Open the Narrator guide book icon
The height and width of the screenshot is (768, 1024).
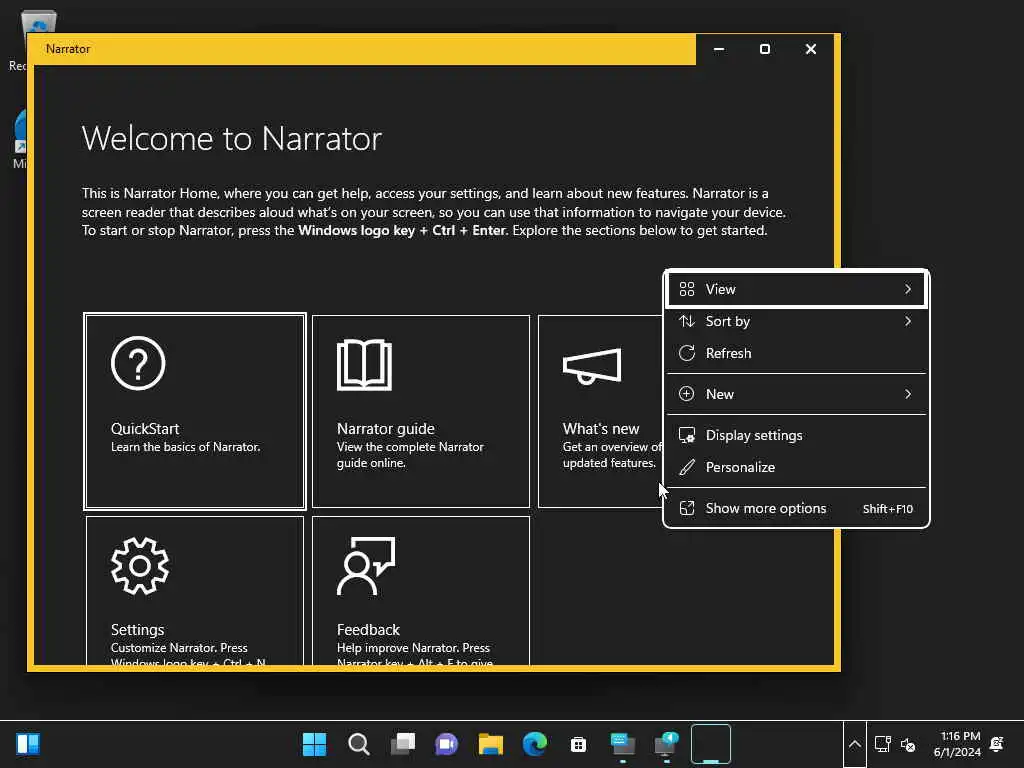364,364
